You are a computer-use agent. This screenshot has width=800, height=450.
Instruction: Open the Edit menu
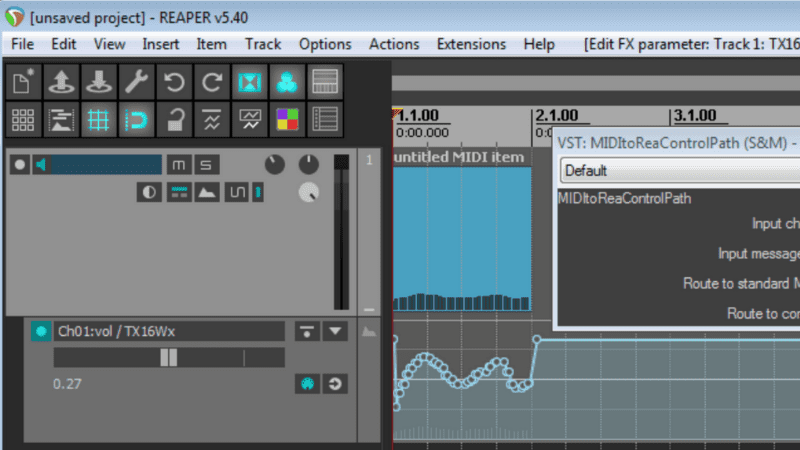[x=64, y=44]
